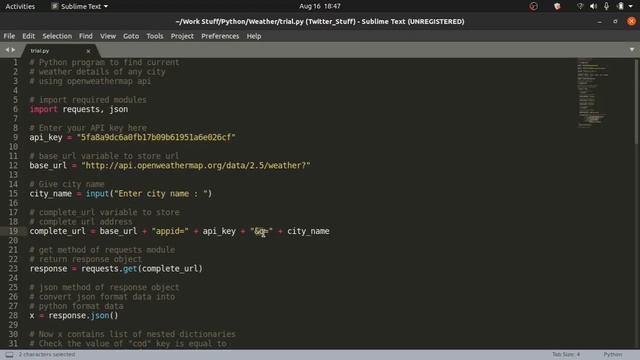Open the Help menu

click(x=254, y=36)
